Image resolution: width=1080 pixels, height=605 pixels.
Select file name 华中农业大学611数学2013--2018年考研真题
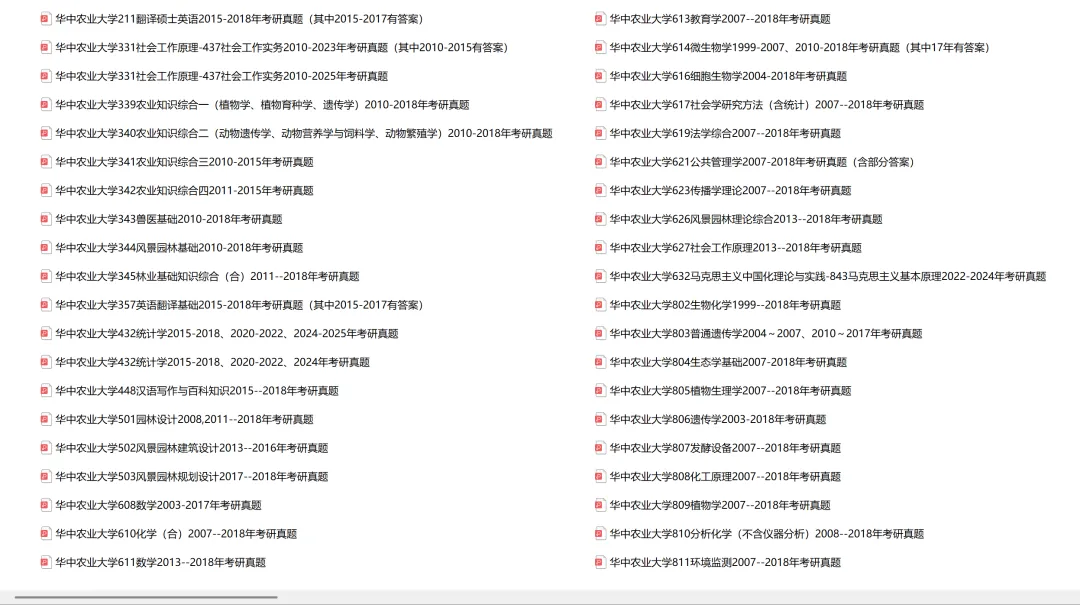(160, 562)
